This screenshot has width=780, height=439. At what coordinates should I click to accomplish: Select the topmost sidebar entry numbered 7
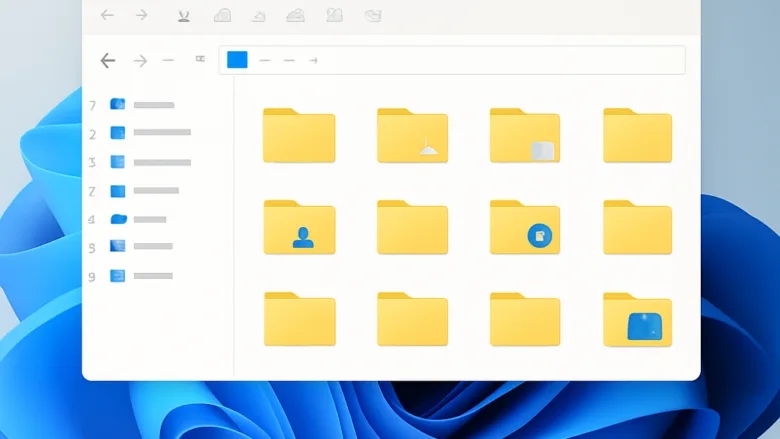pos(132,105)
